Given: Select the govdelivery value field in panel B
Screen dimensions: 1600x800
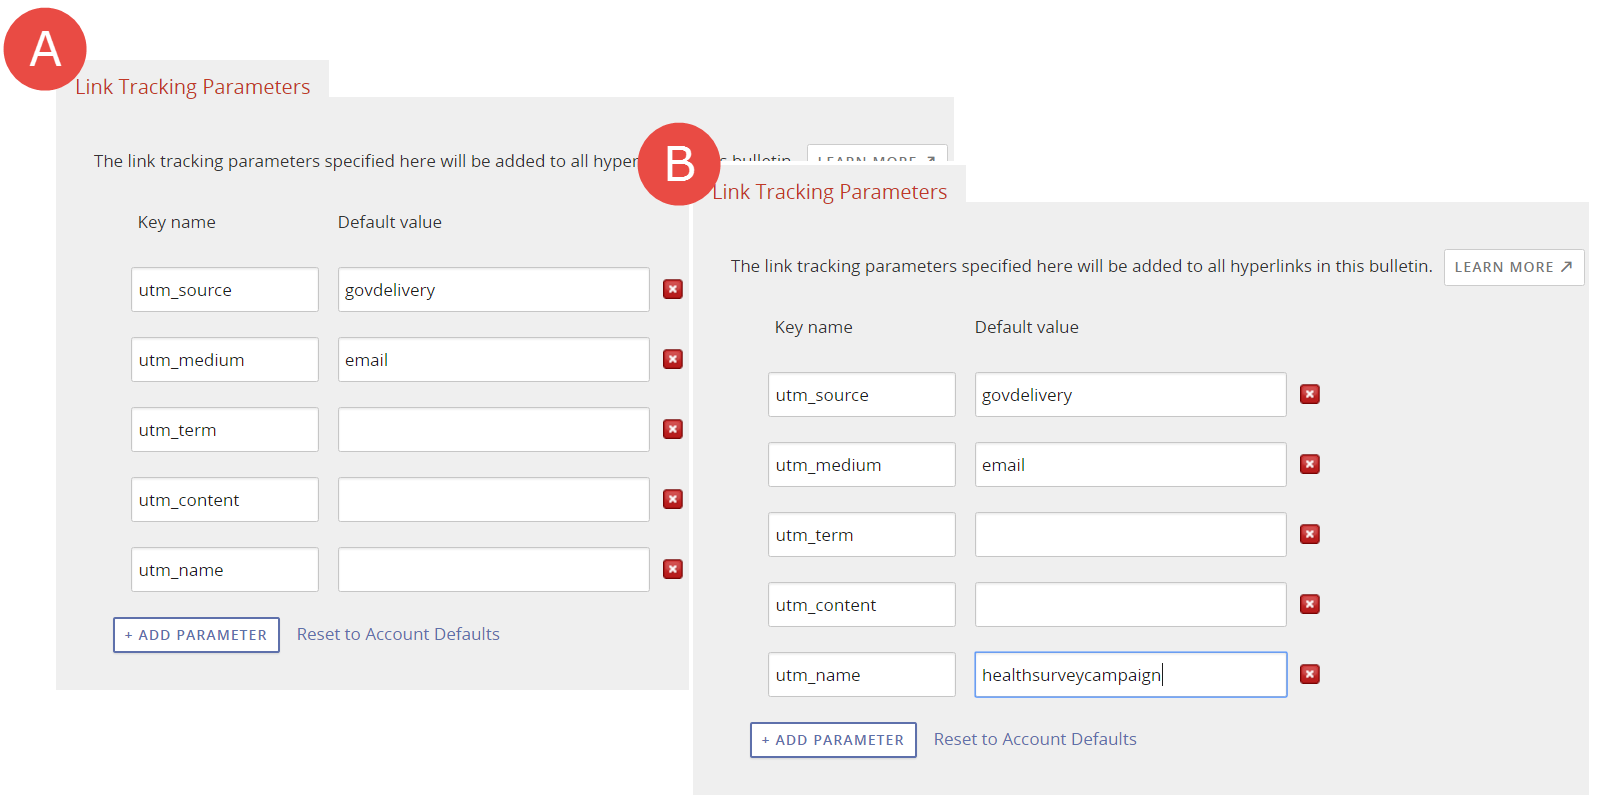Looking at the screenshot, I should click(1130, 395).
